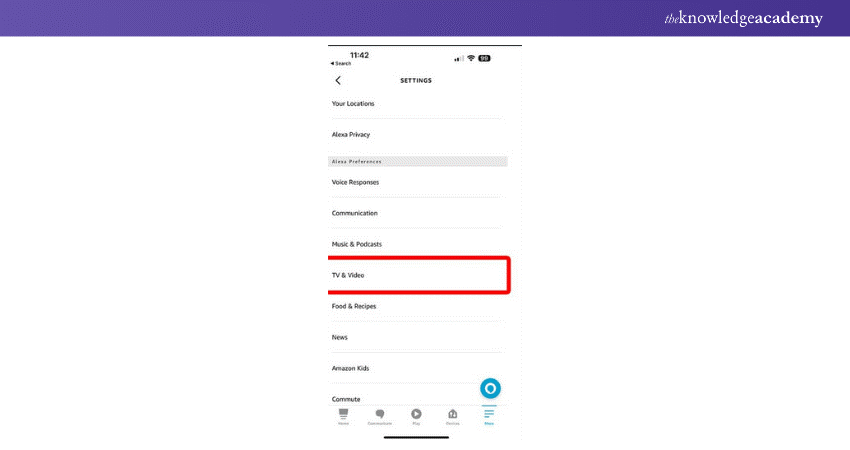Open Voice Responses settings

tap(417, 182)
